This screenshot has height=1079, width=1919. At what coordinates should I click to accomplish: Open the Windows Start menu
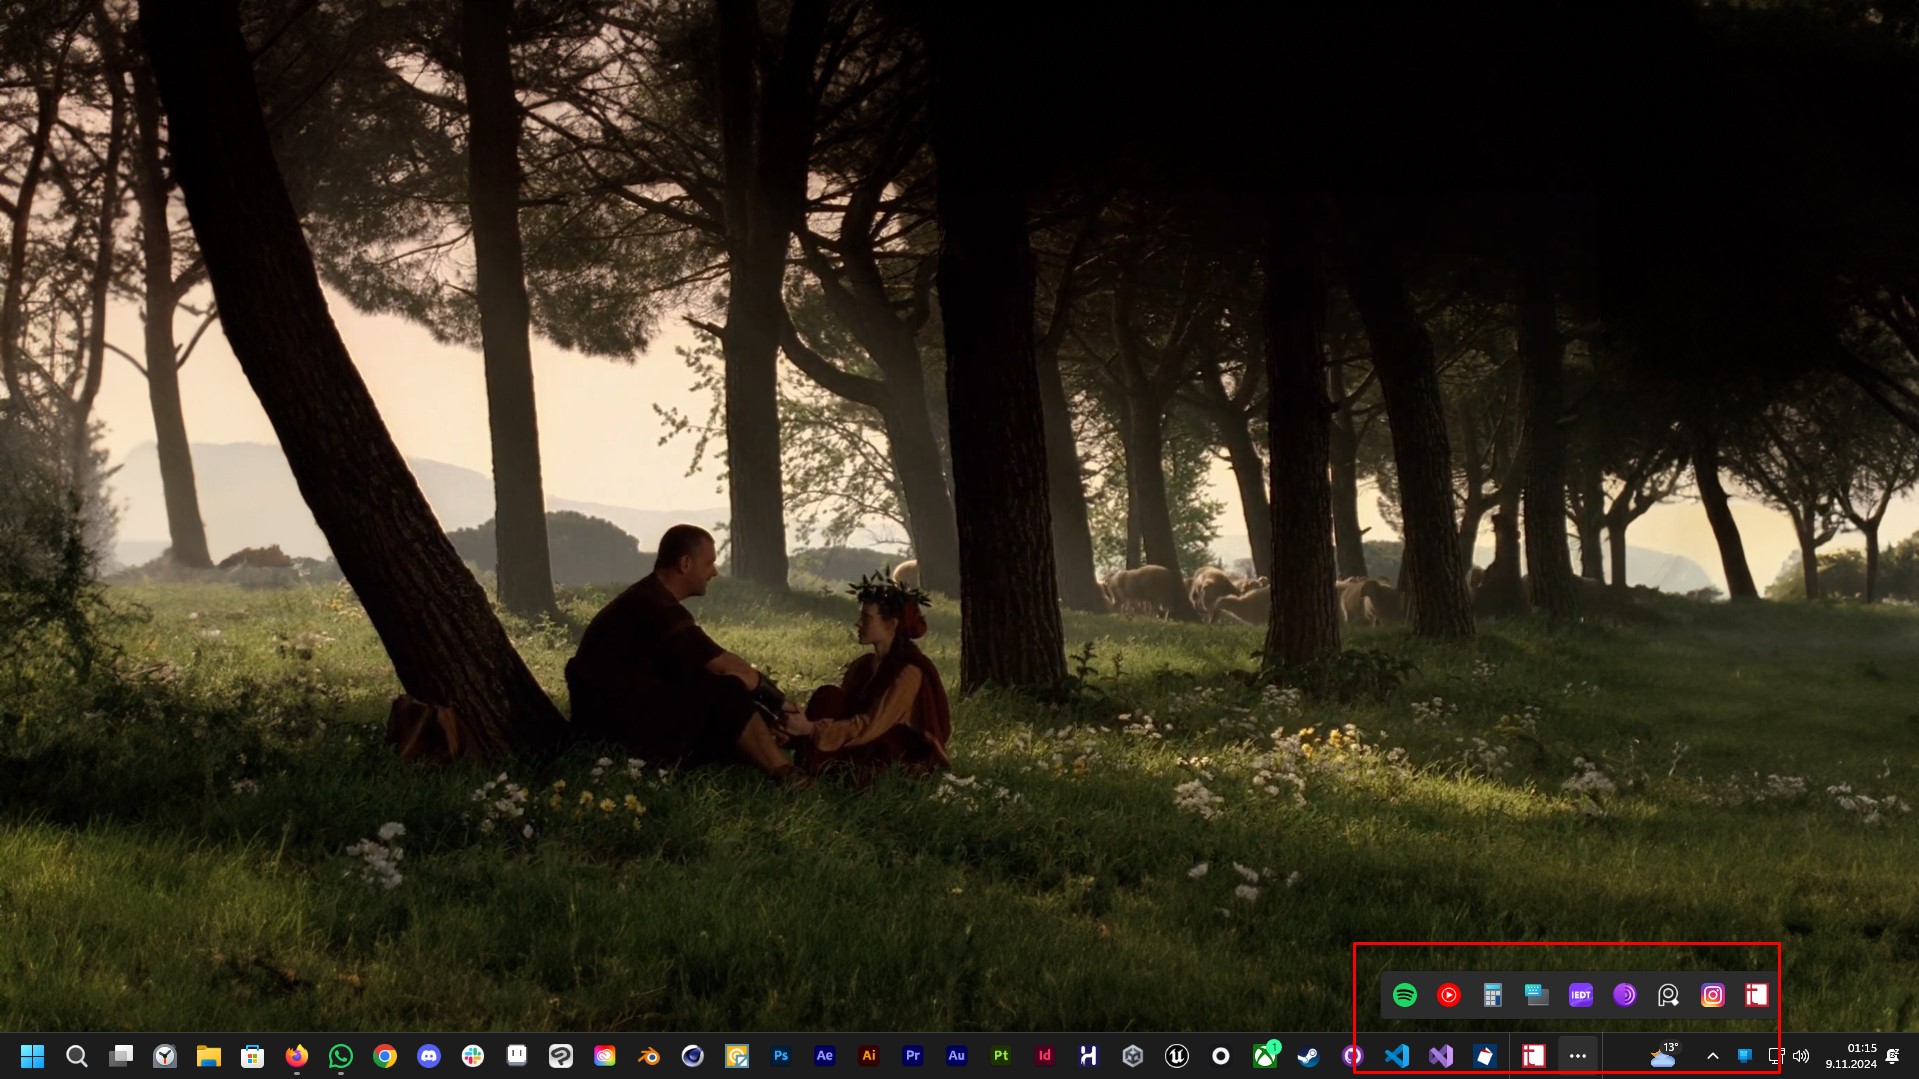tap(32, 1056)
